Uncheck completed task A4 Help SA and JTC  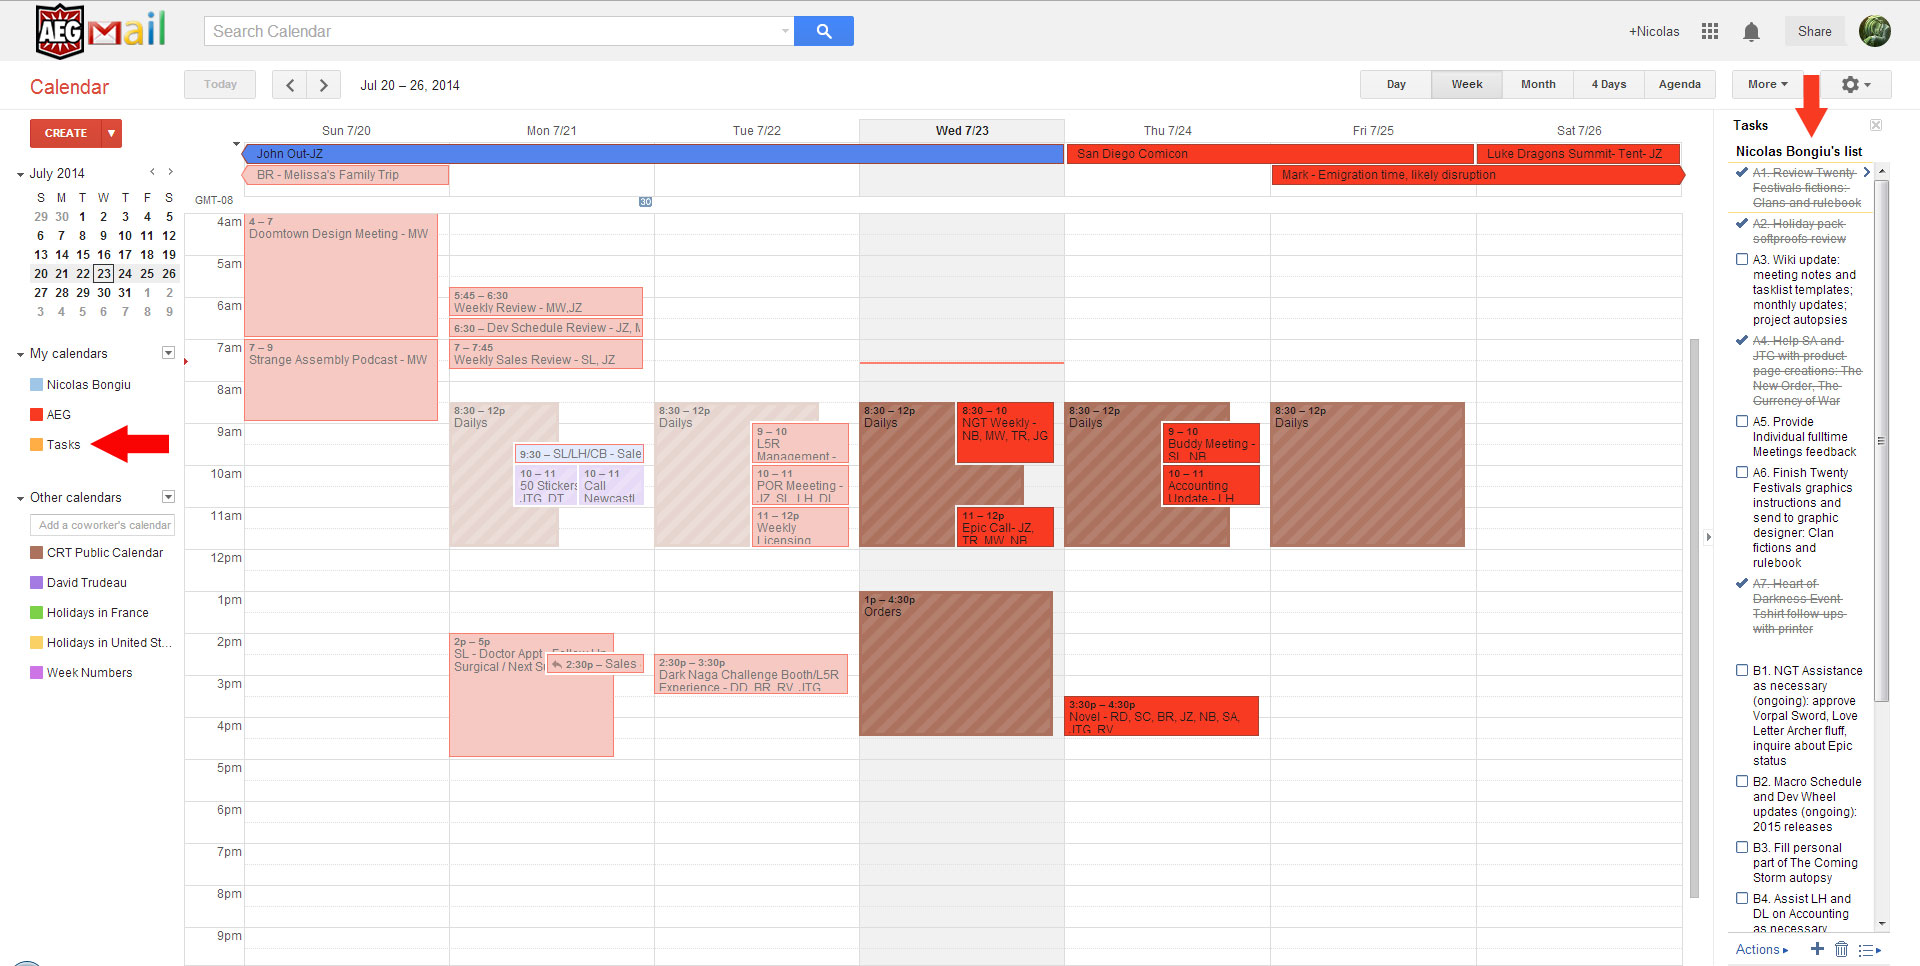pos(1742,340)
